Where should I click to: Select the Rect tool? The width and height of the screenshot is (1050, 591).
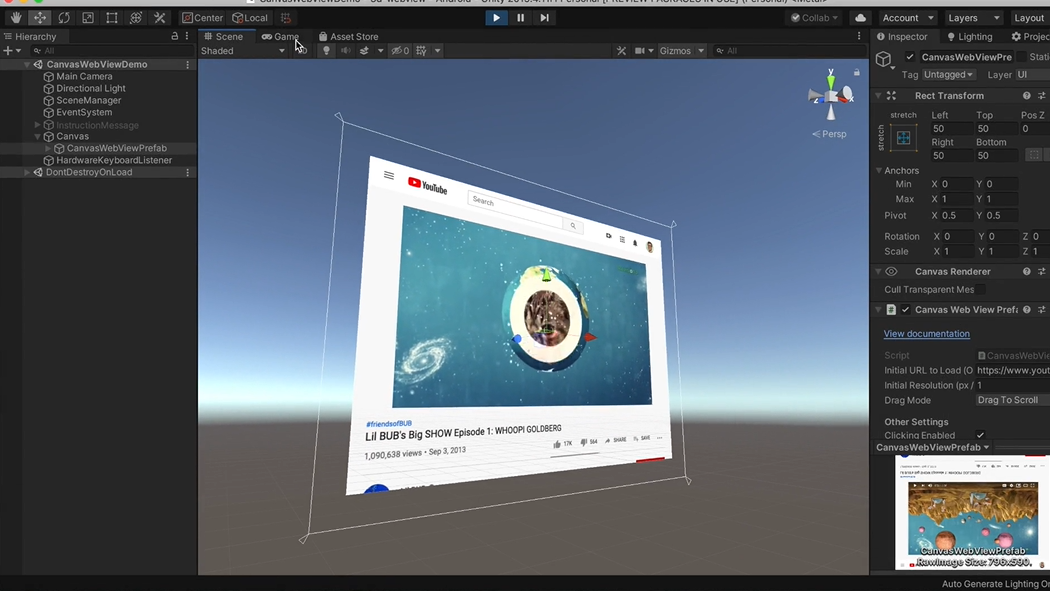pyautogui.click(x=112, y=18)
